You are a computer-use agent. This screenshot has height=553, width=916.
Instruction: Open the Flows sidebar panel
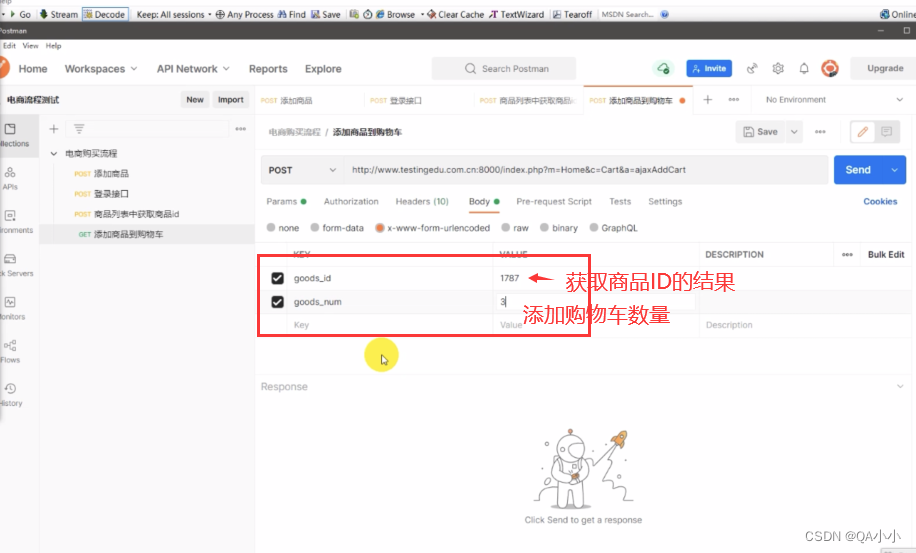[10, 351]
